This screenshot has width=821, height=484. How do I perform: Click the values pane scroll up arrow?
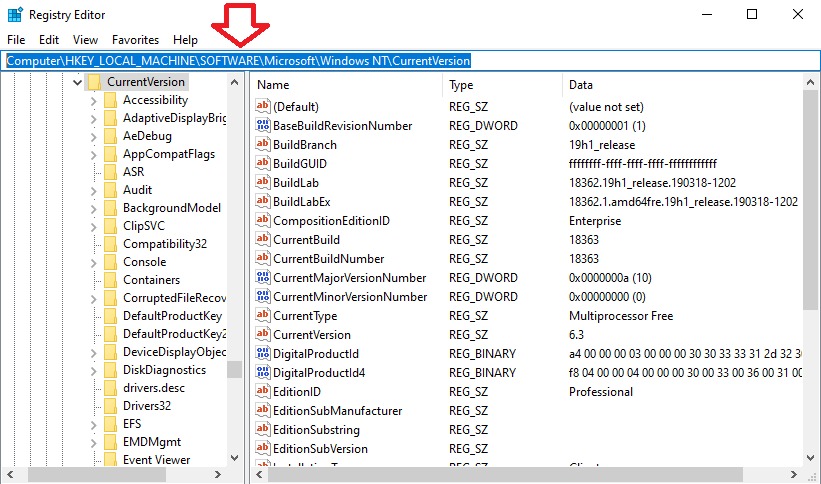pos(810,82)
